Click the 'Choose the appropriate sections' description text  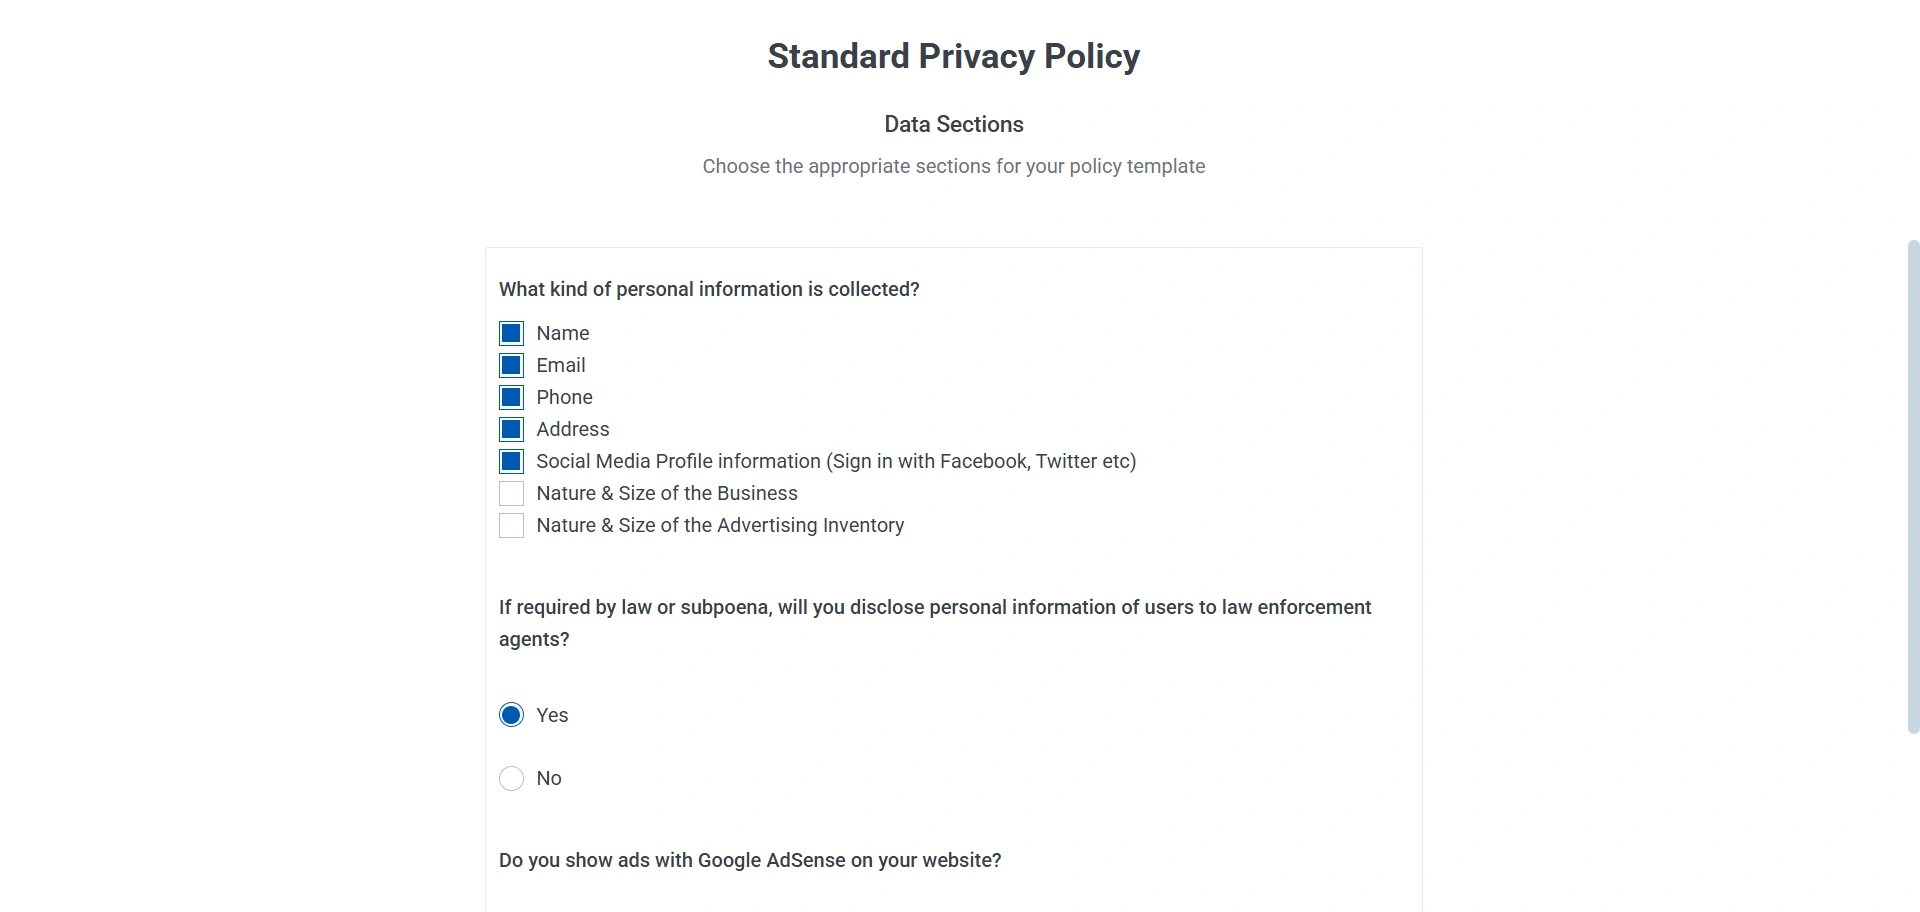pos(953,166)
